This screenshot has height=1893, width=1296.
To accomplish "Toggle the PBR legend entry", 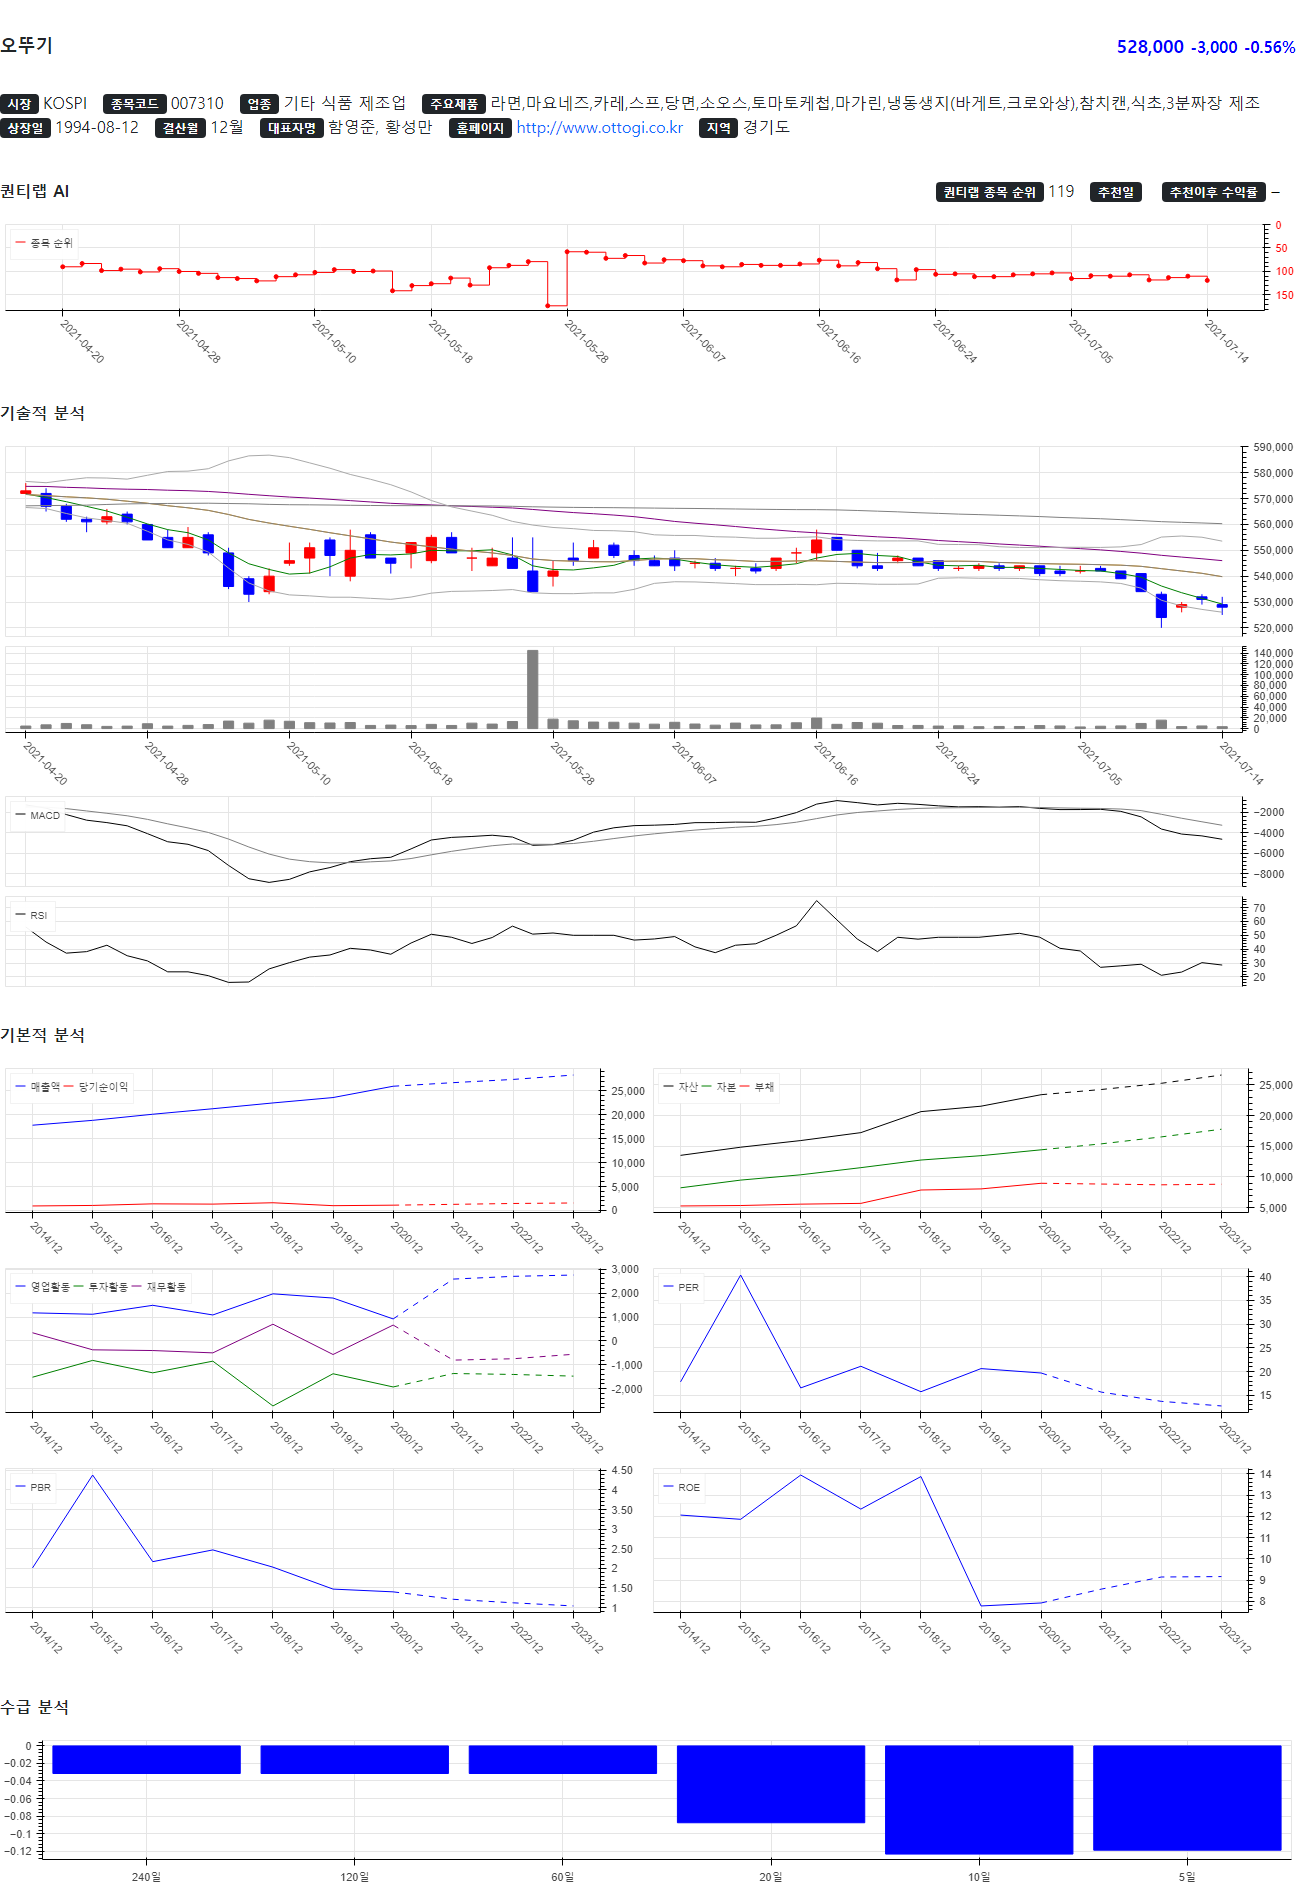I will pyautogui.click(x=33, y=1487).
